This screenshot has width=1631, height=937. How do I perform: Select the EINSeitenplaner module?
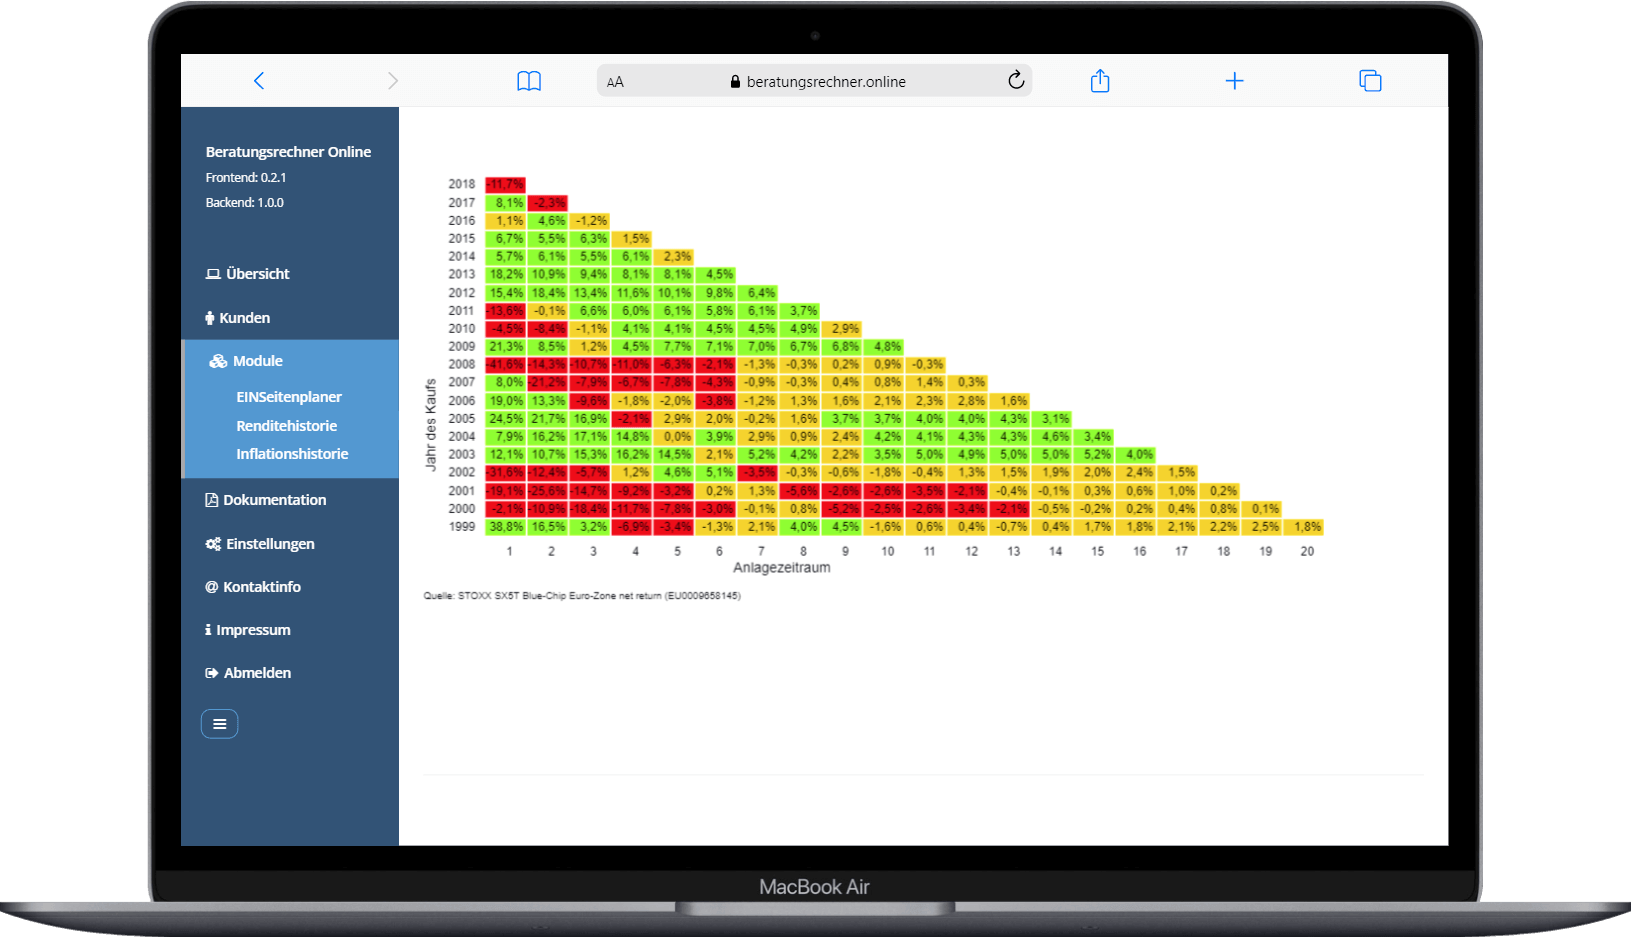289,397
